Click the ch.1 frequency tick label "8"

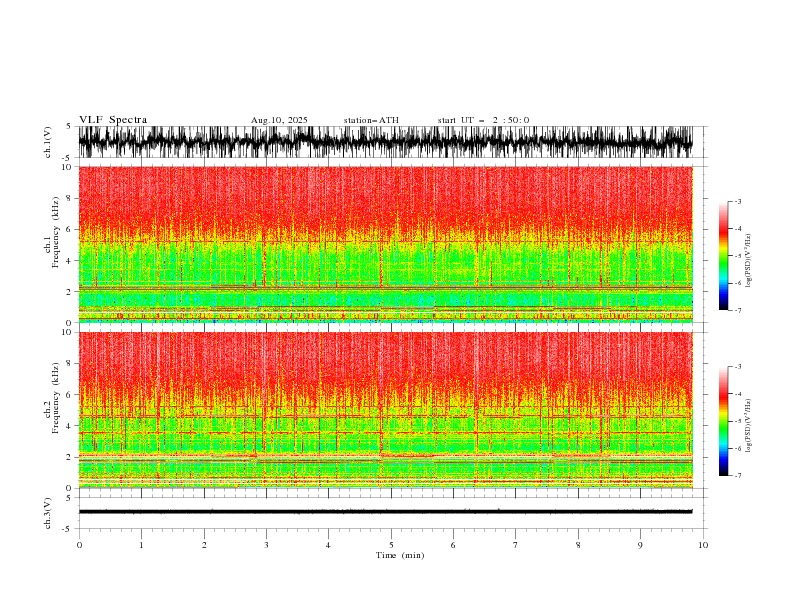pos(70,198)
